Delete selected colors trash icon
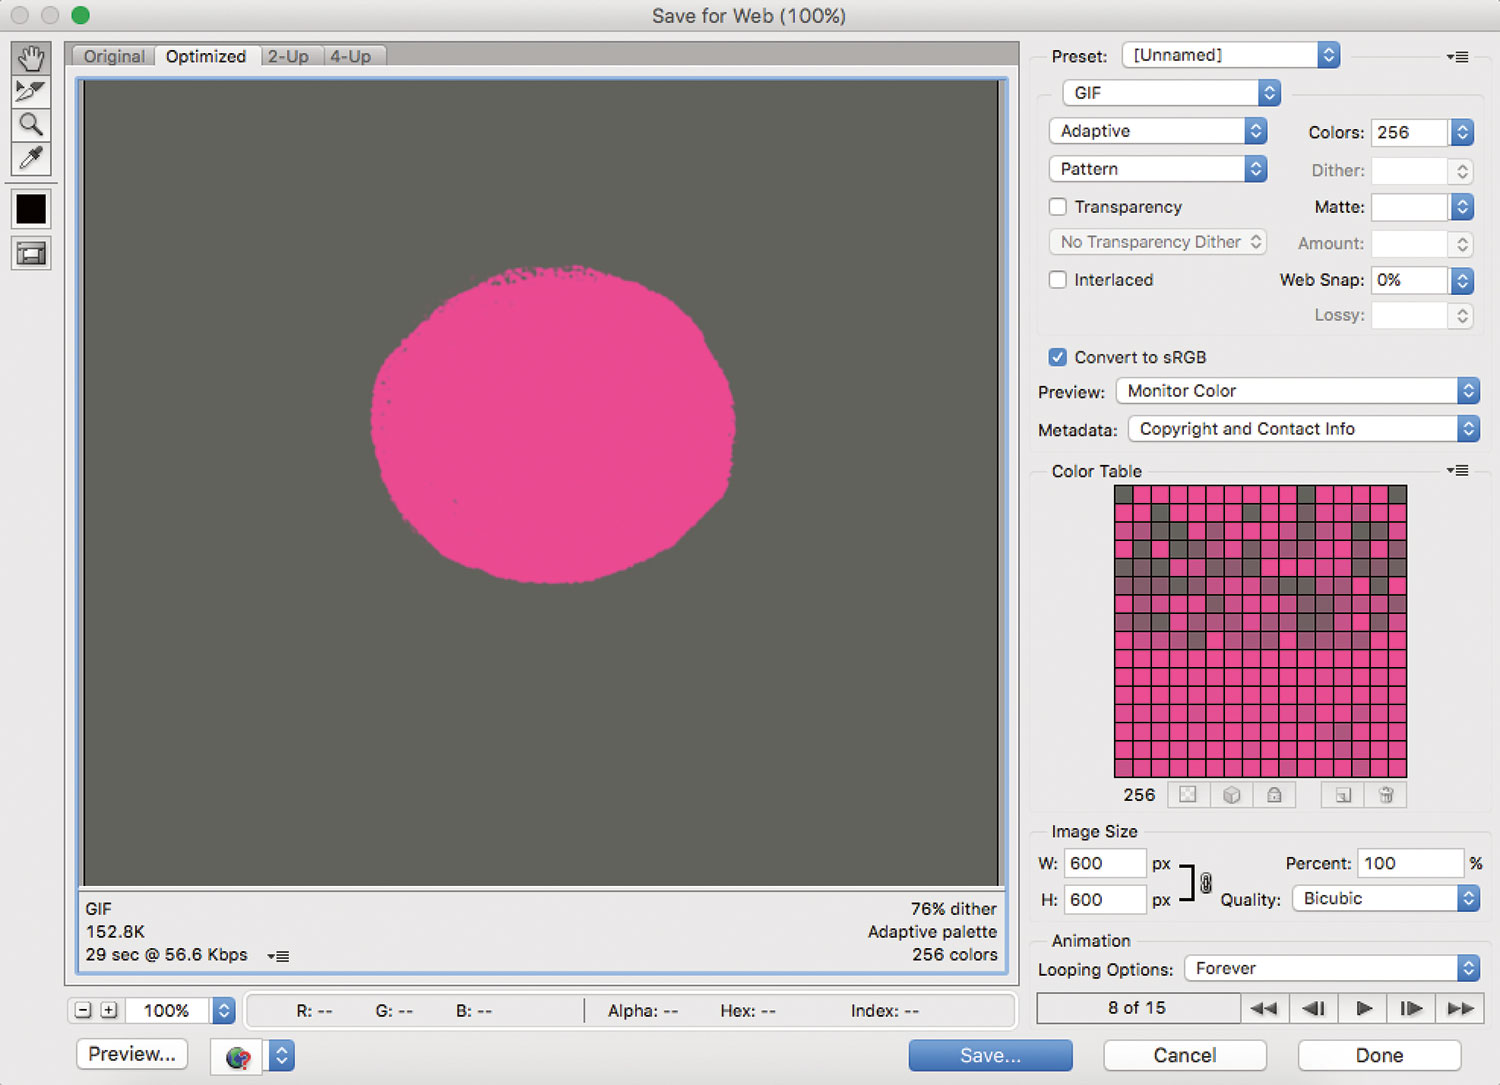 click(x=1386, y=795)
